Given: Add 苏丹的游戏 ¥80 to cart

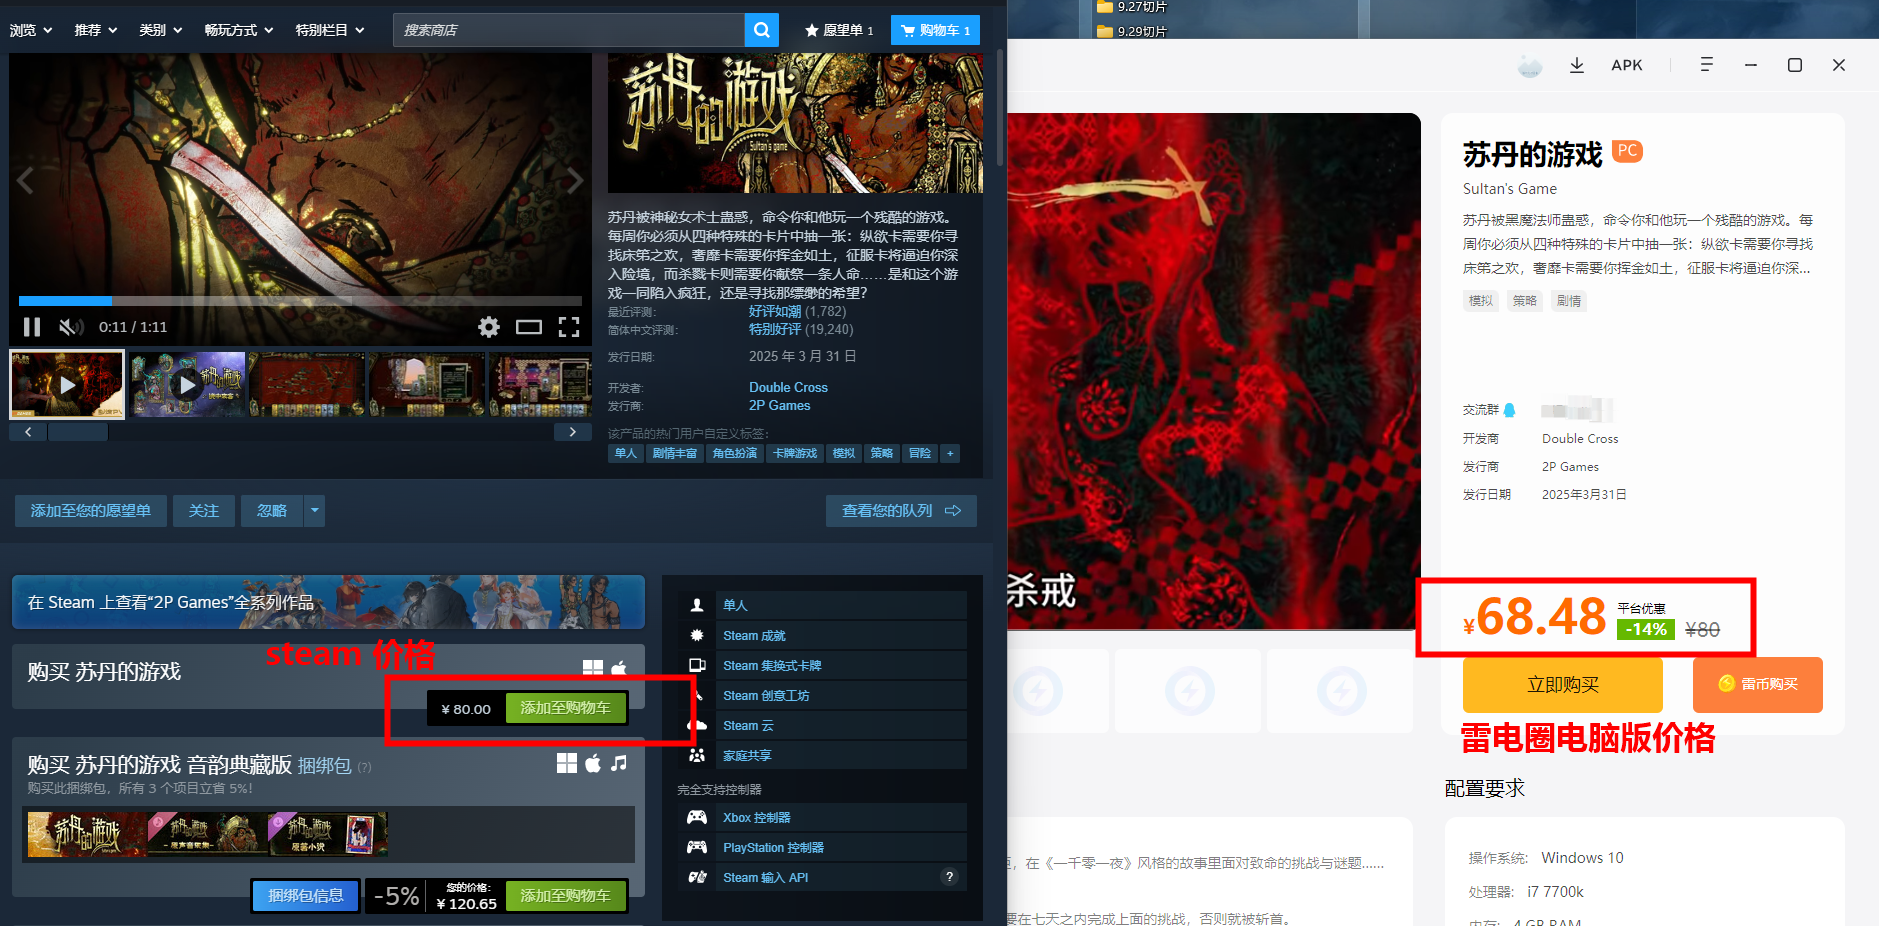Looking at the screenshot, I should pos(566,708).
